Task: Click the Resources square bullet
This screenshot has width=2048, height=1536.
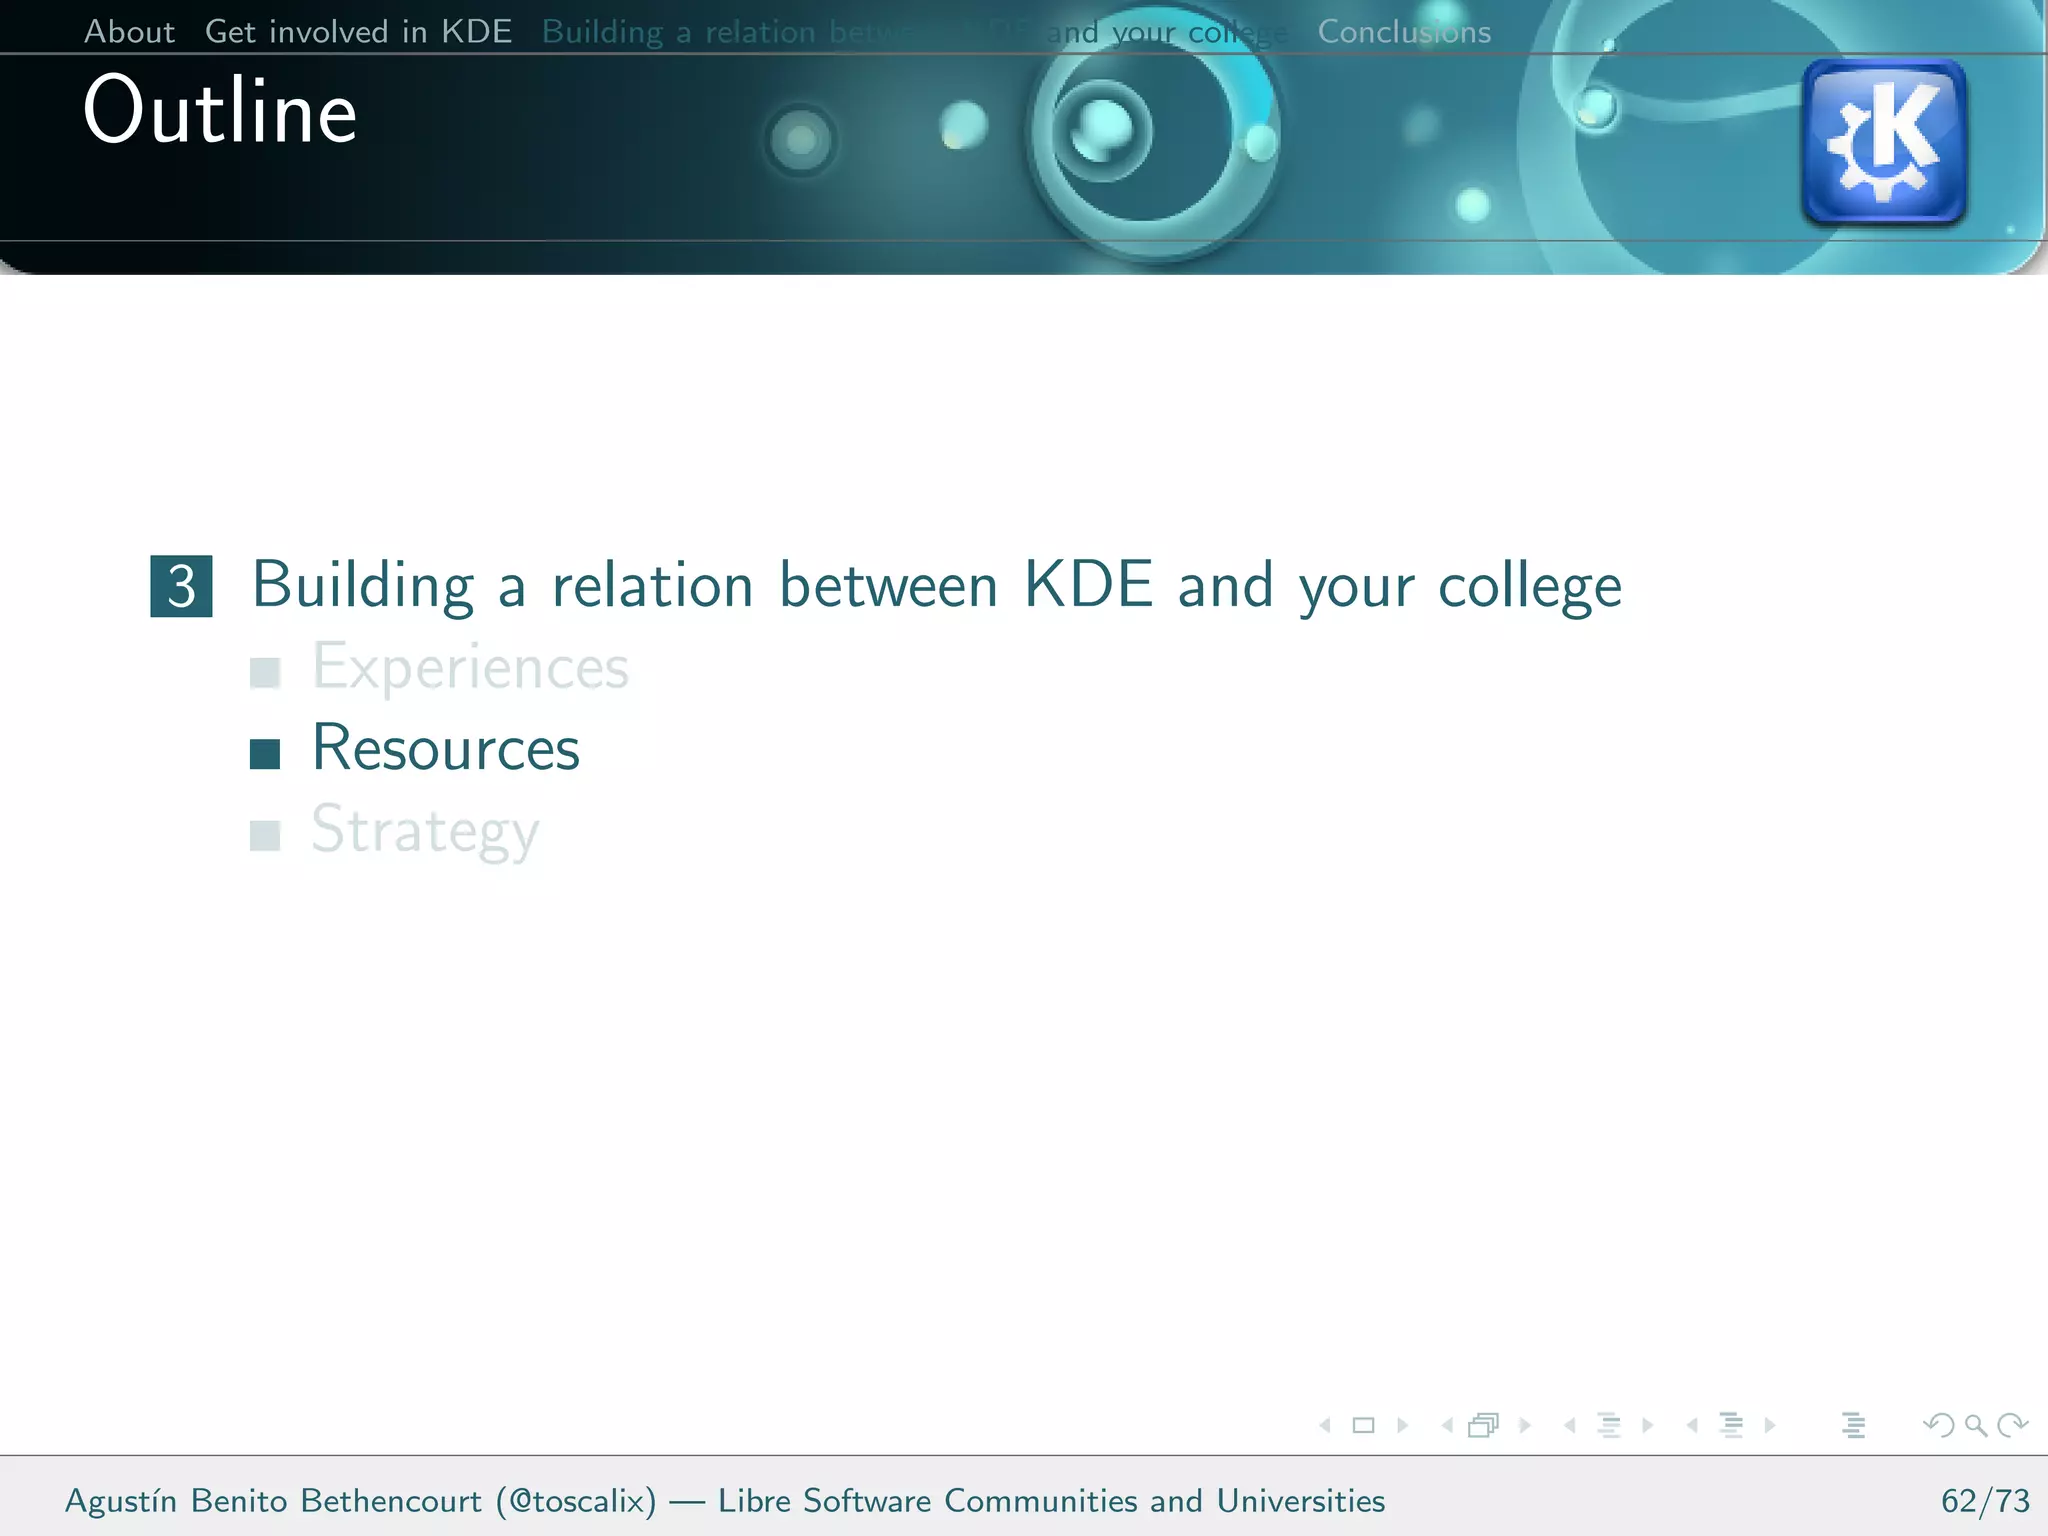Action: (x=265, y=754)
